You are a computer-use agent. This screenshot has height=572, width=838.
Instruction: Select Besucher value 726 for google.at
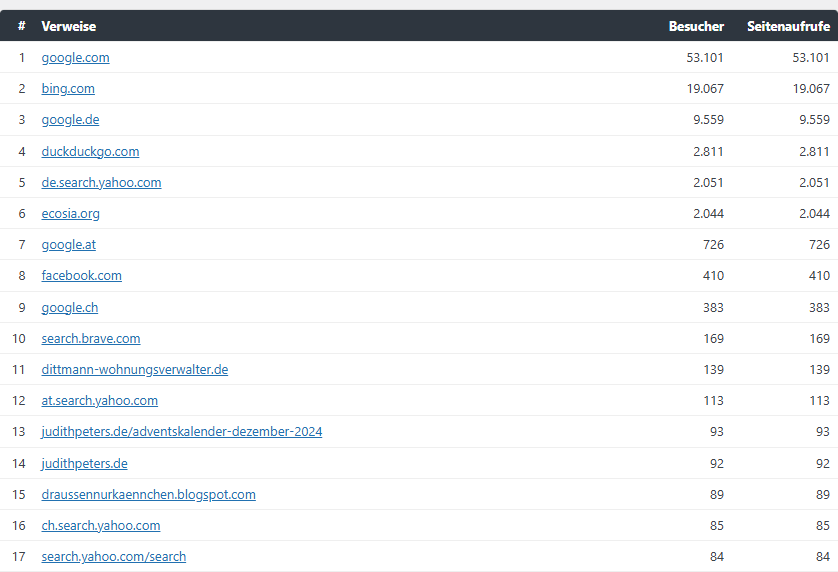(x=713, y=245)
